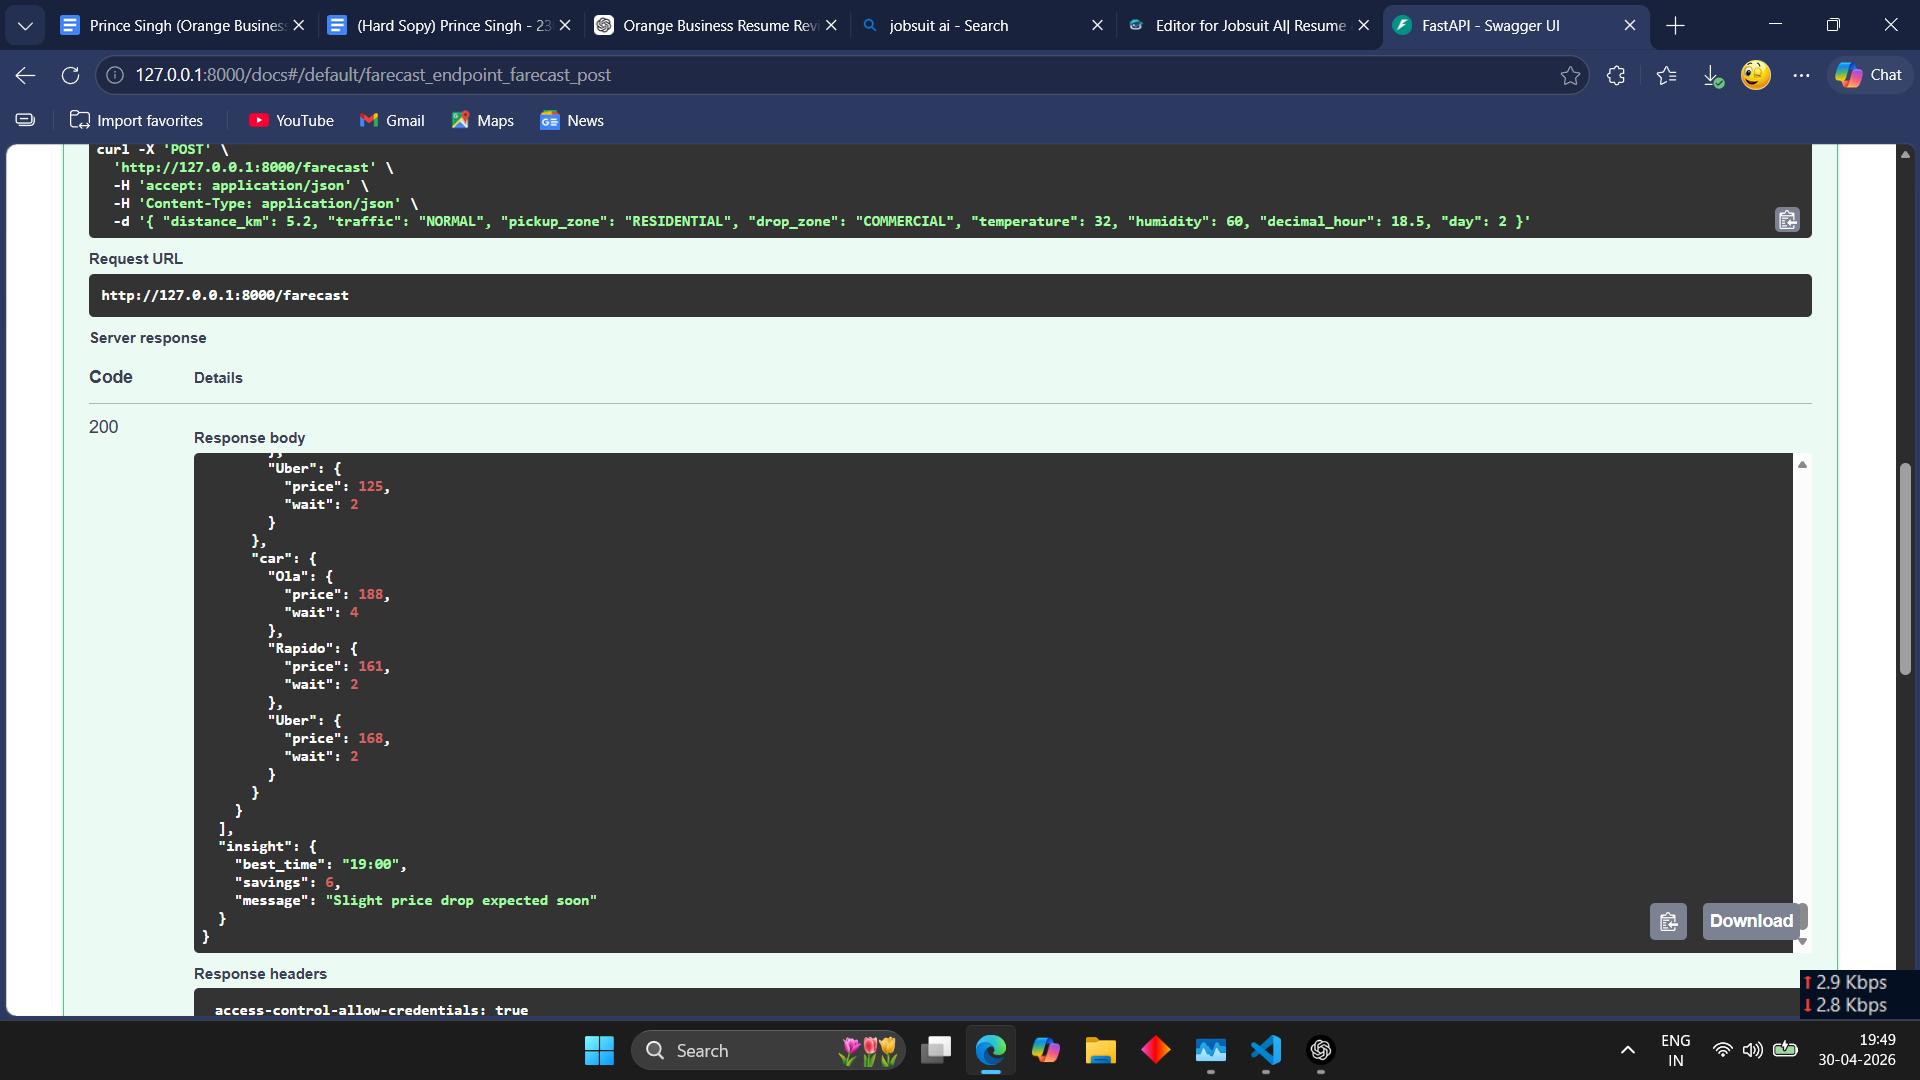Open the Gmail bookmark
Image resolution: width=1920 pixels, height=1080 pixels.
(x=392, y=121)
